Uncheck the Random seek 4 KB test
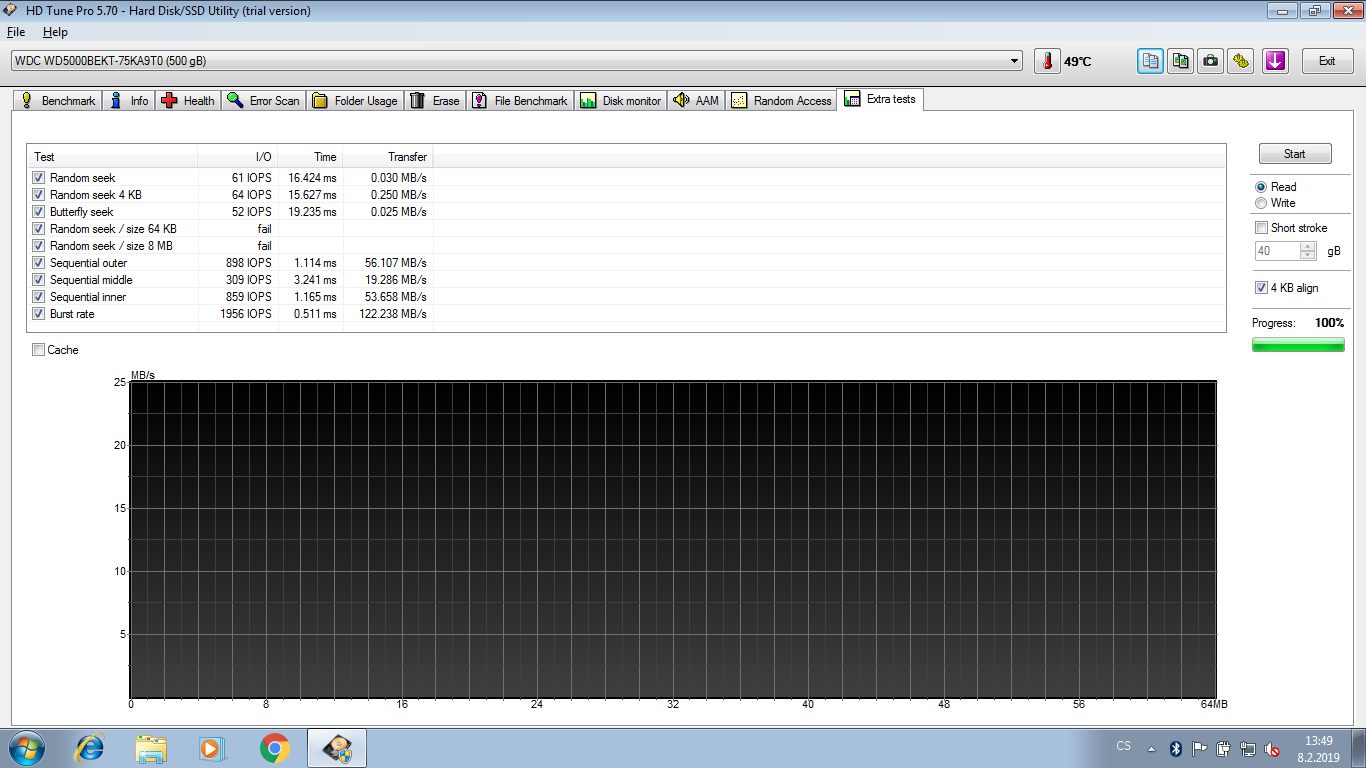 (39, 195)
